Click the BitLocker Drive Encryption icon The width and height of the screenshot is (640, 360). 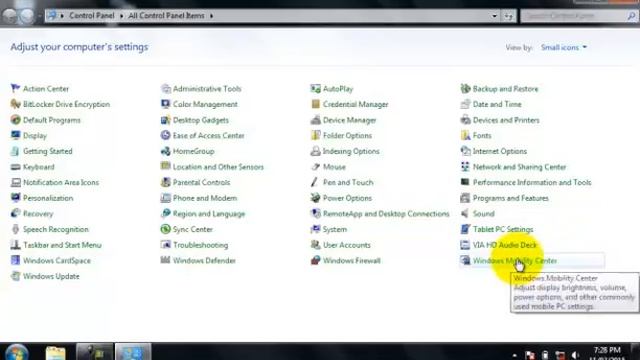coord(16,104)
